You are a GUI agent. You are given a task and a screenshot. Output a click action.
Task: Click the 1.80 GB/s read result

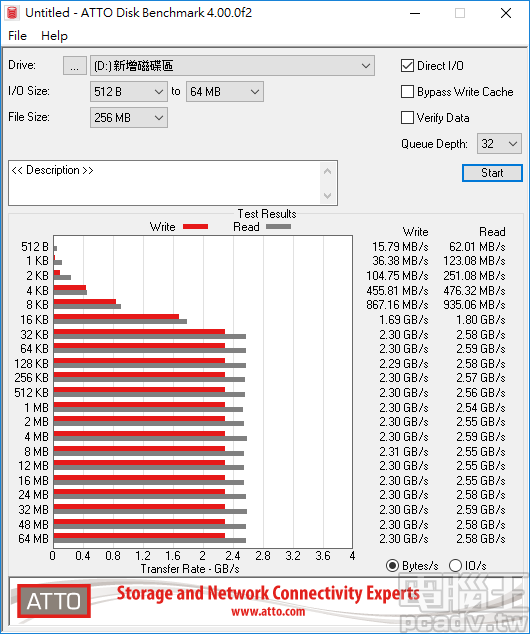[481, 320]
